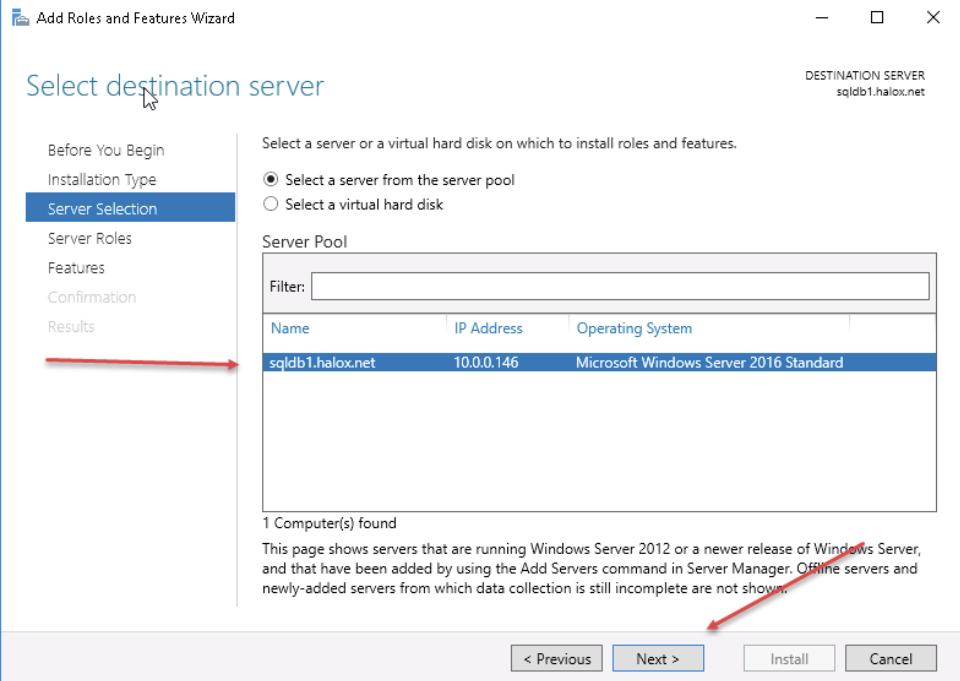Click inside the Filter input field

pos(620,286)
